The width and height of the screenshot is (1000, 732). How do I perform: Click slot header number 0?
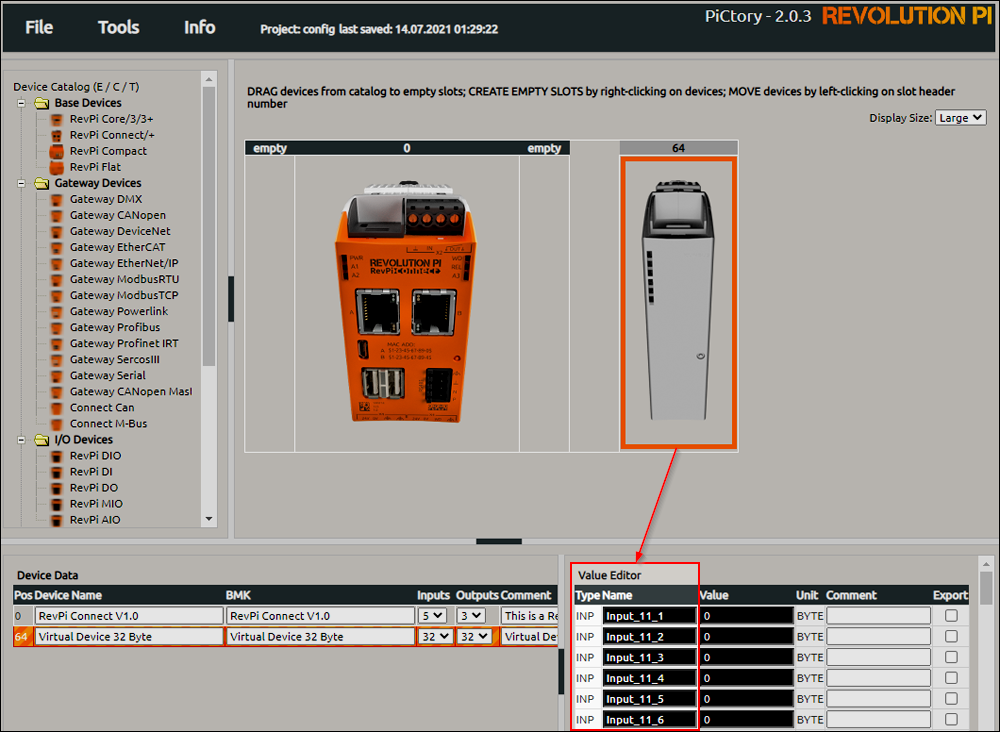pos(407,148)
